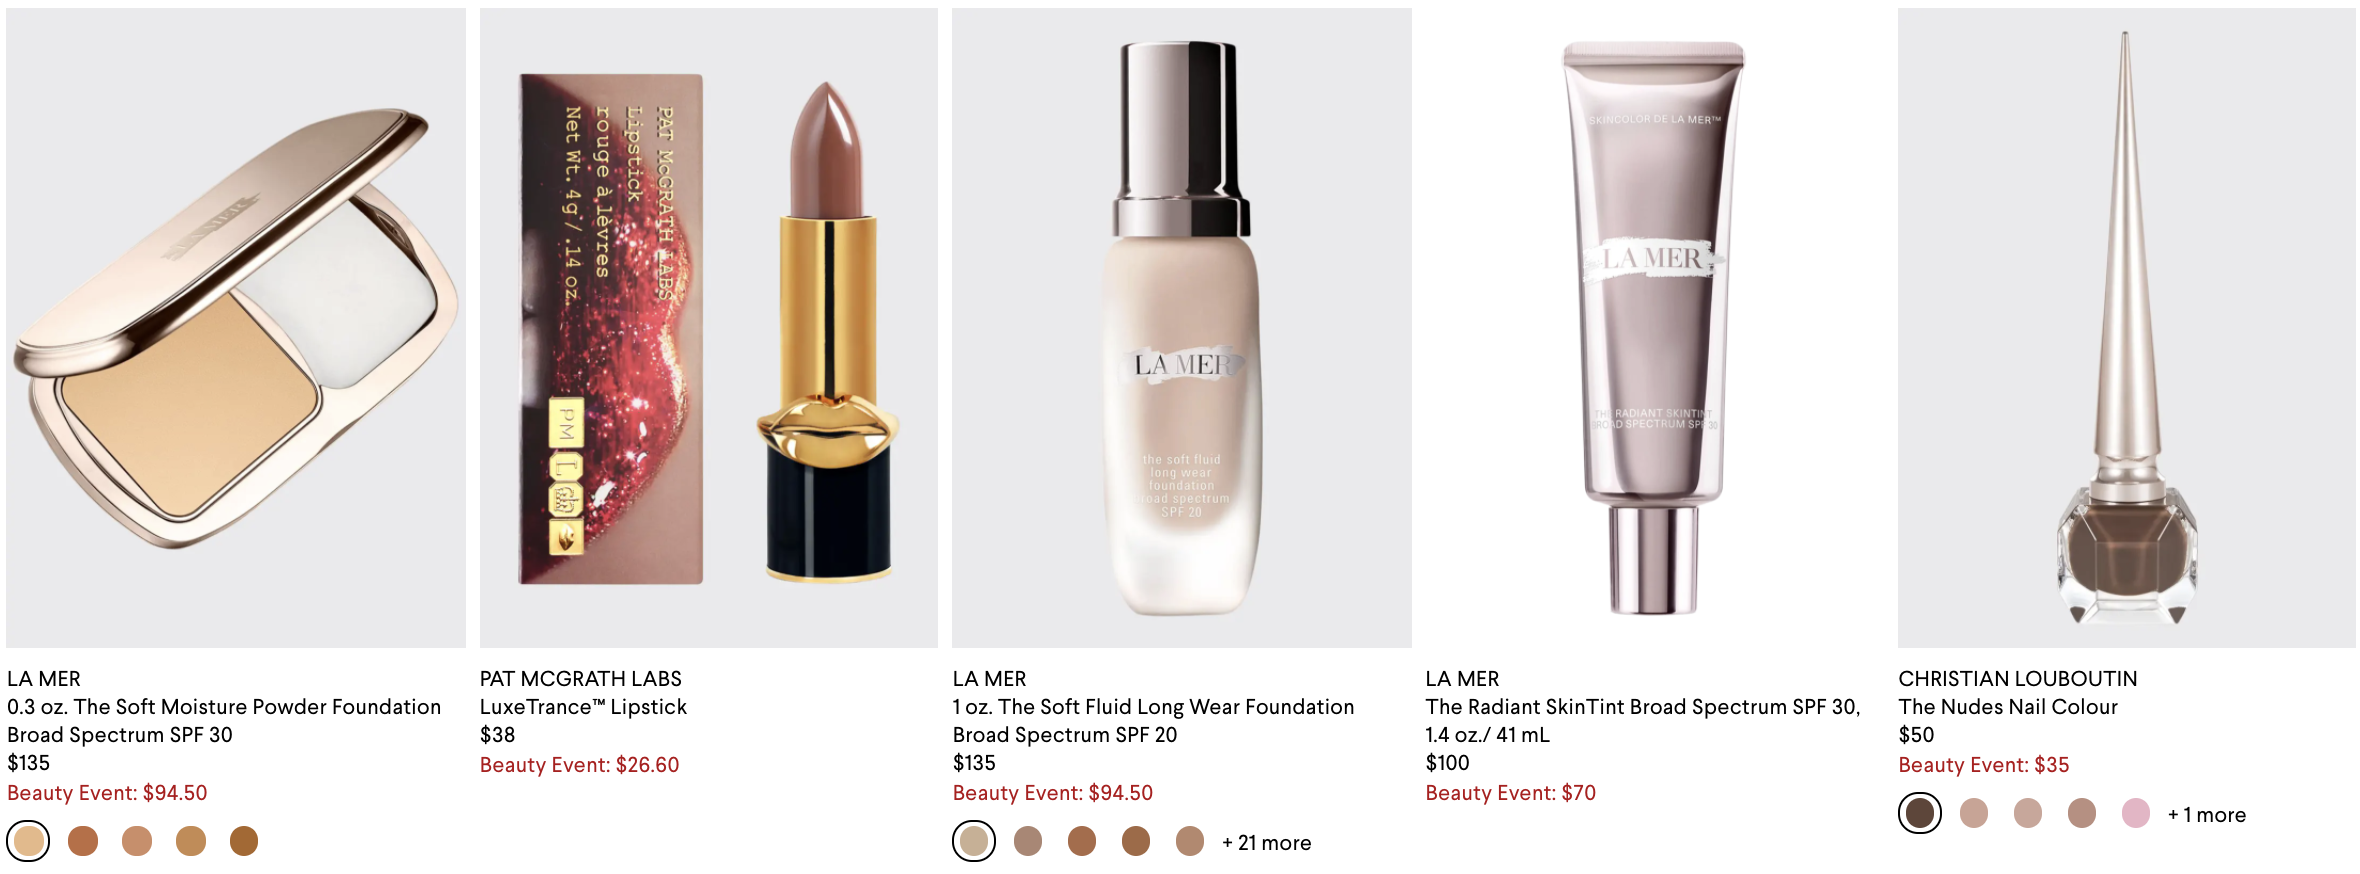Open the La Mer Radiant SkinTint tube image
This screenshot has width=2360, height=874.
(1654, 328)
